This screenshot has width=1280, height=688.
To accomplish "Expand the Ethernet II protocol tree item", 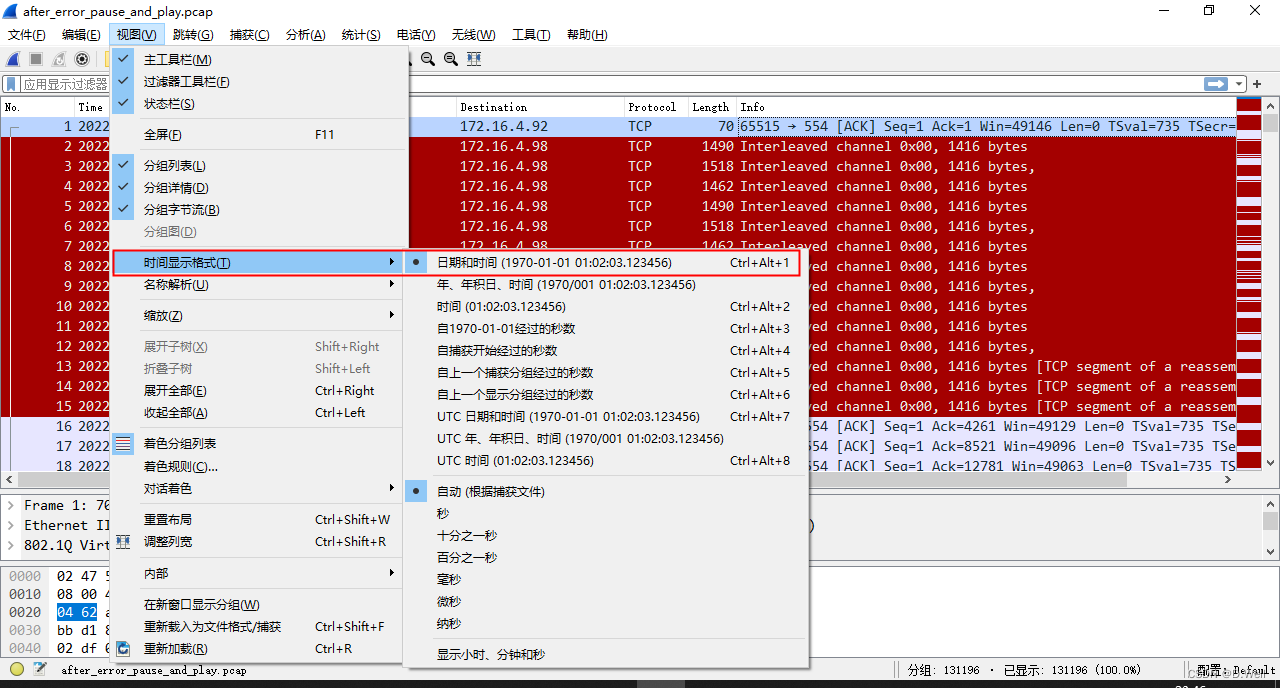I will tap(9, 524).
